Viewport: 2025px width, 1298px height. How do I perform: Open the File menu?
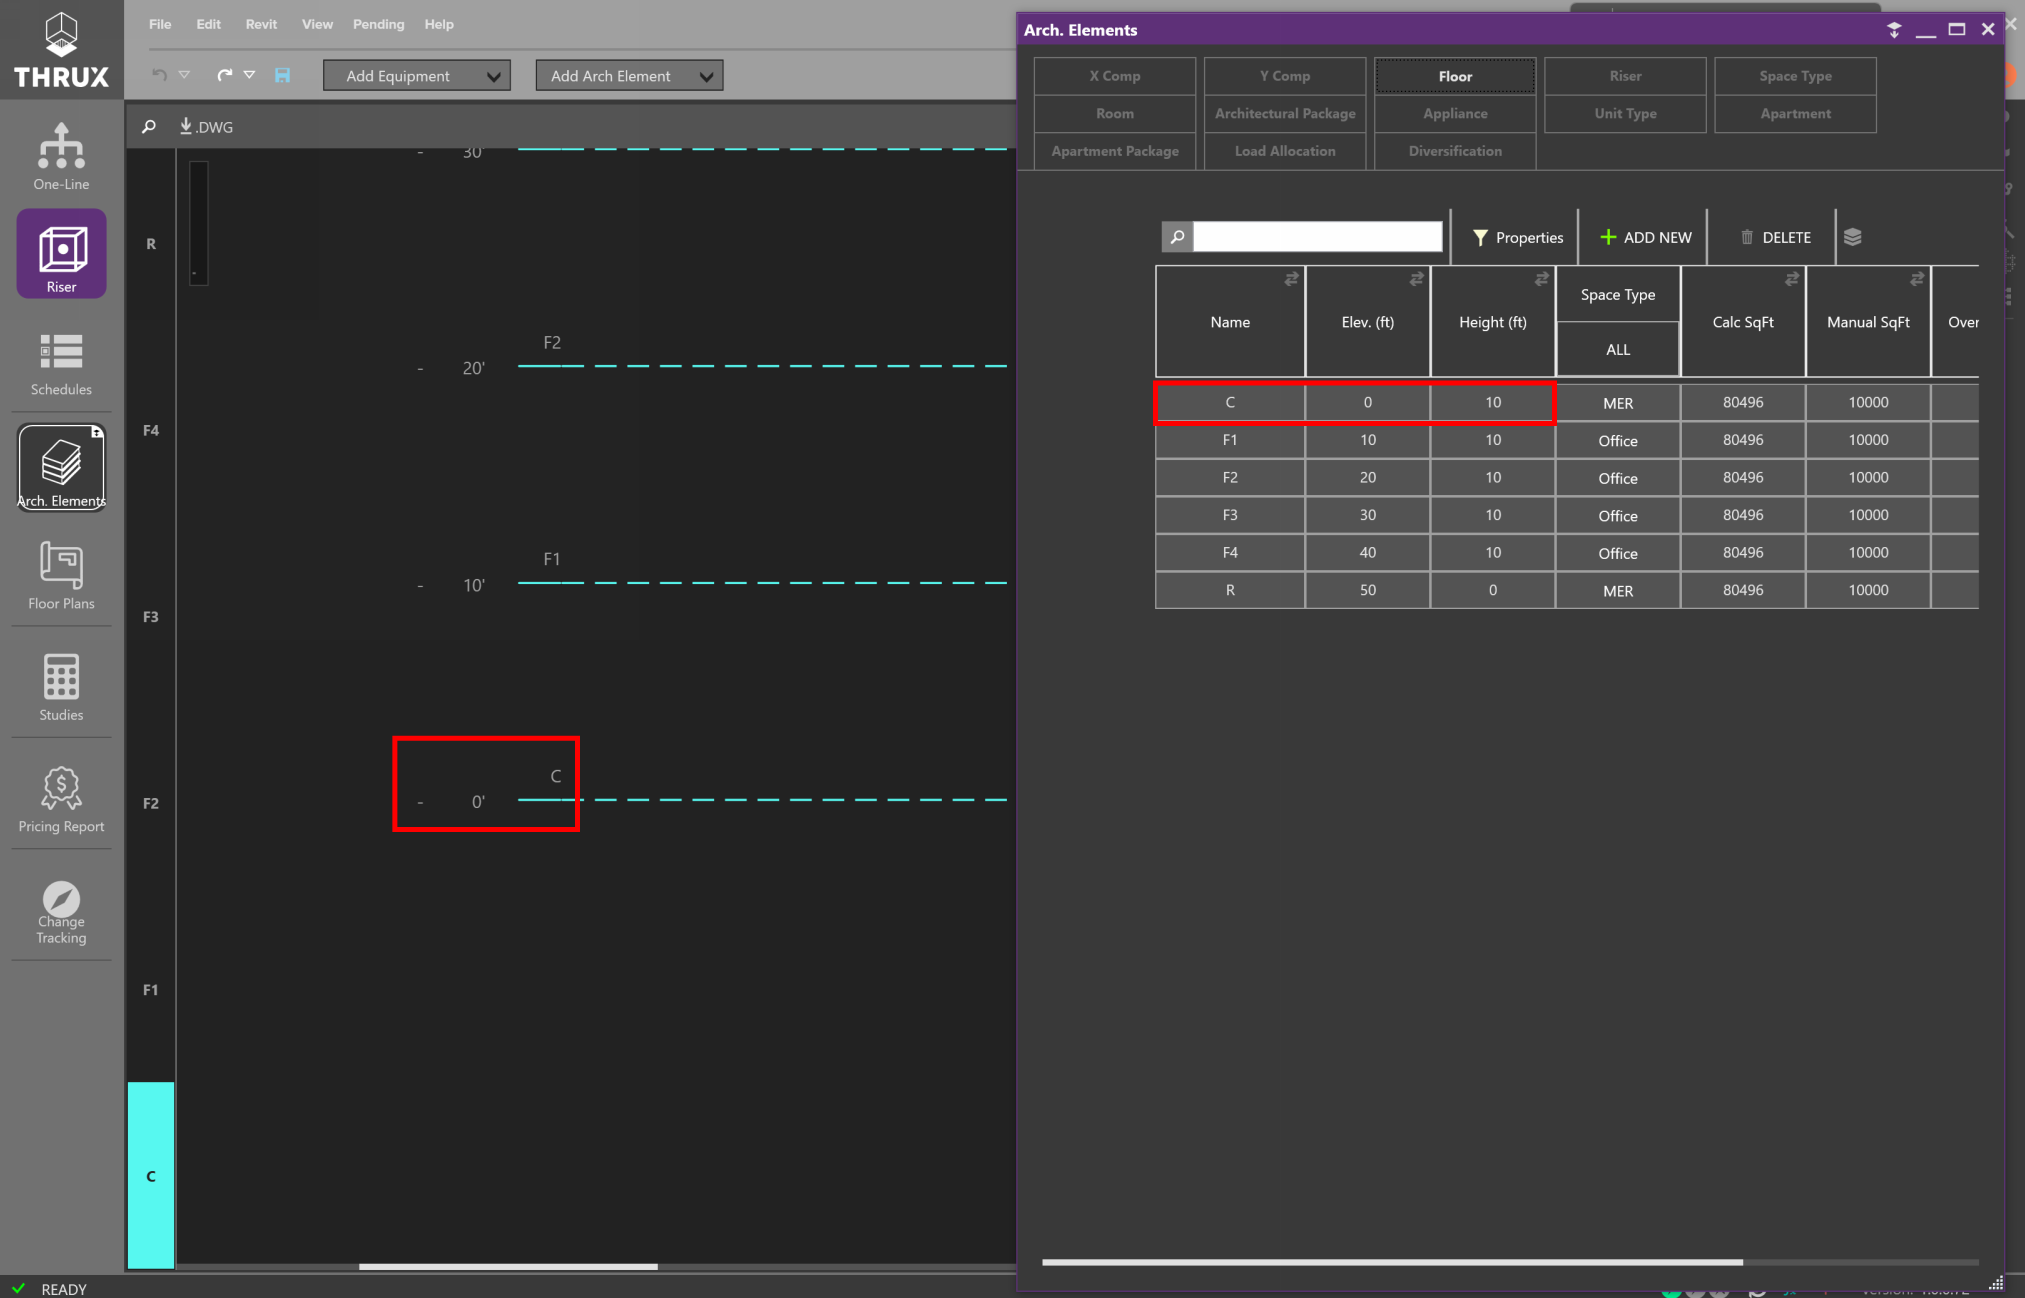(x=160, y=24)
